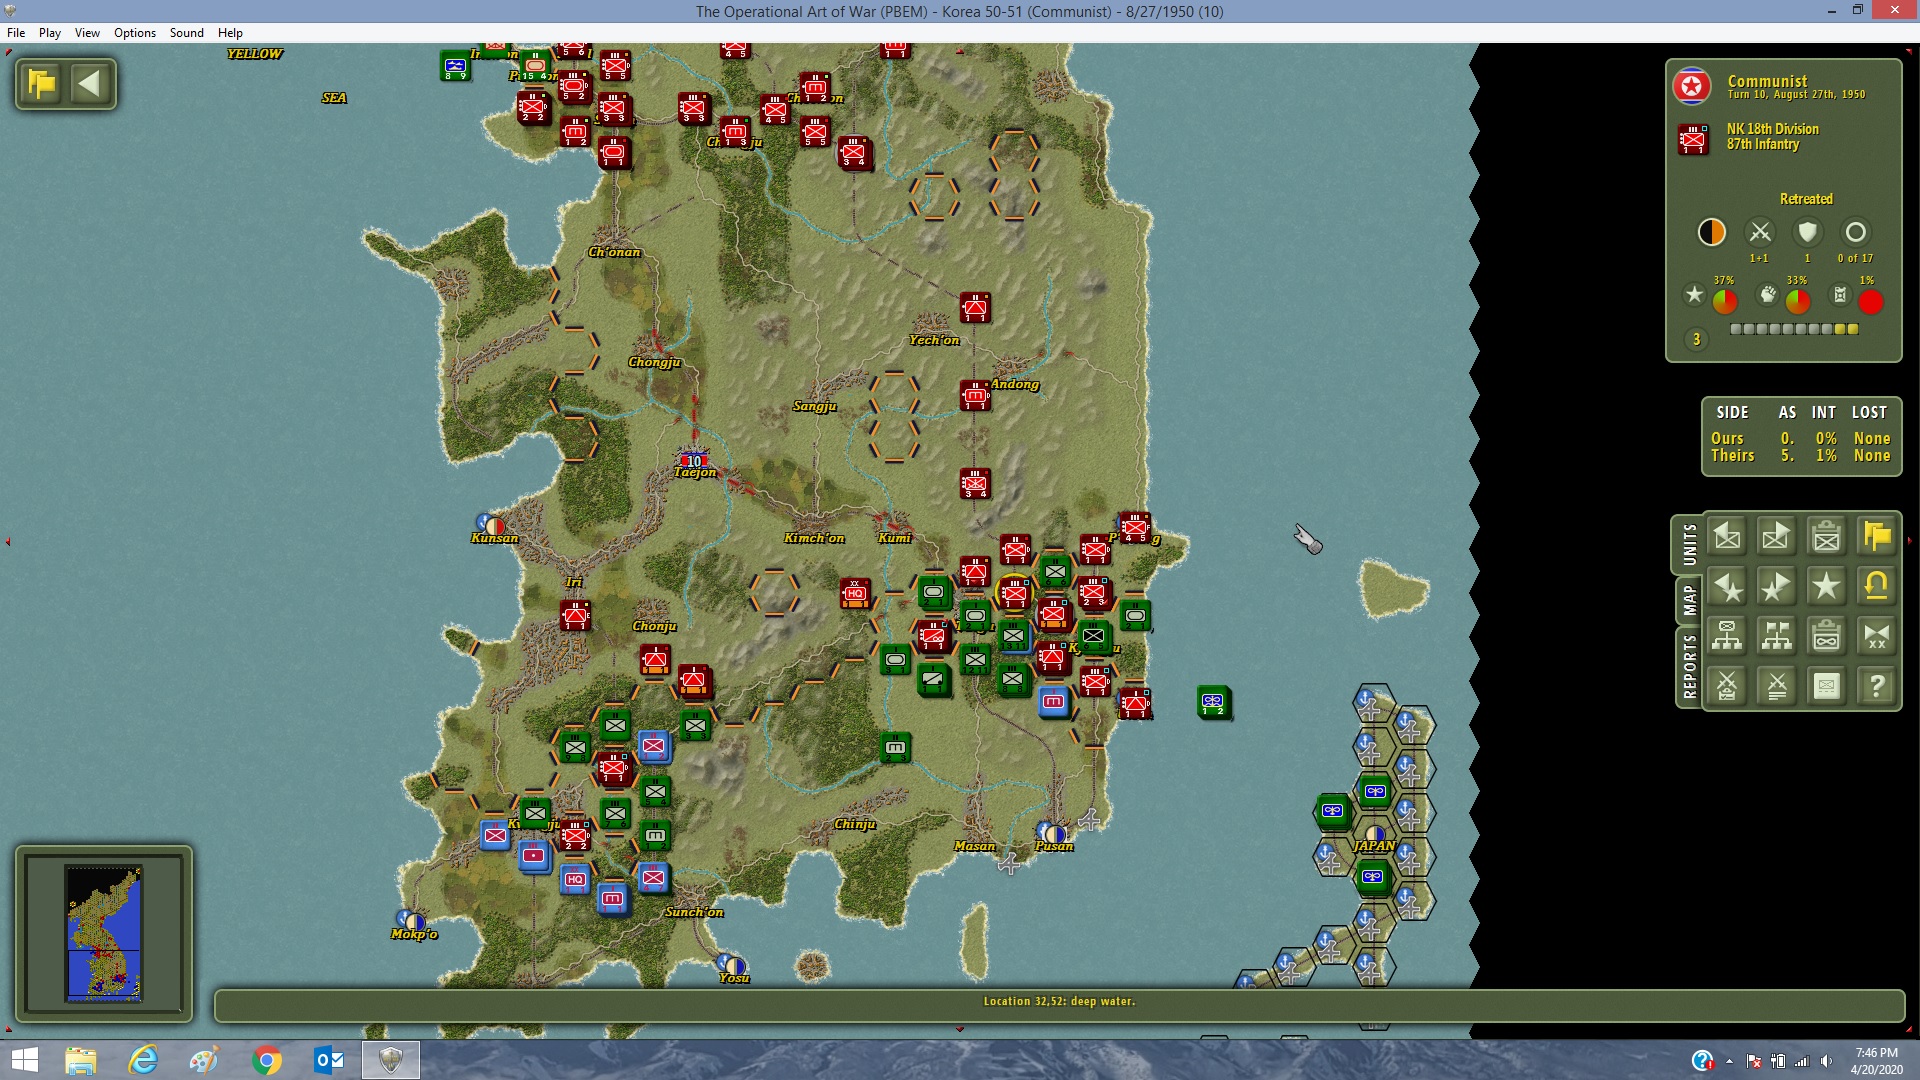
Task: Click the yellow flags button at top-left of map
Action: [43, 84]
